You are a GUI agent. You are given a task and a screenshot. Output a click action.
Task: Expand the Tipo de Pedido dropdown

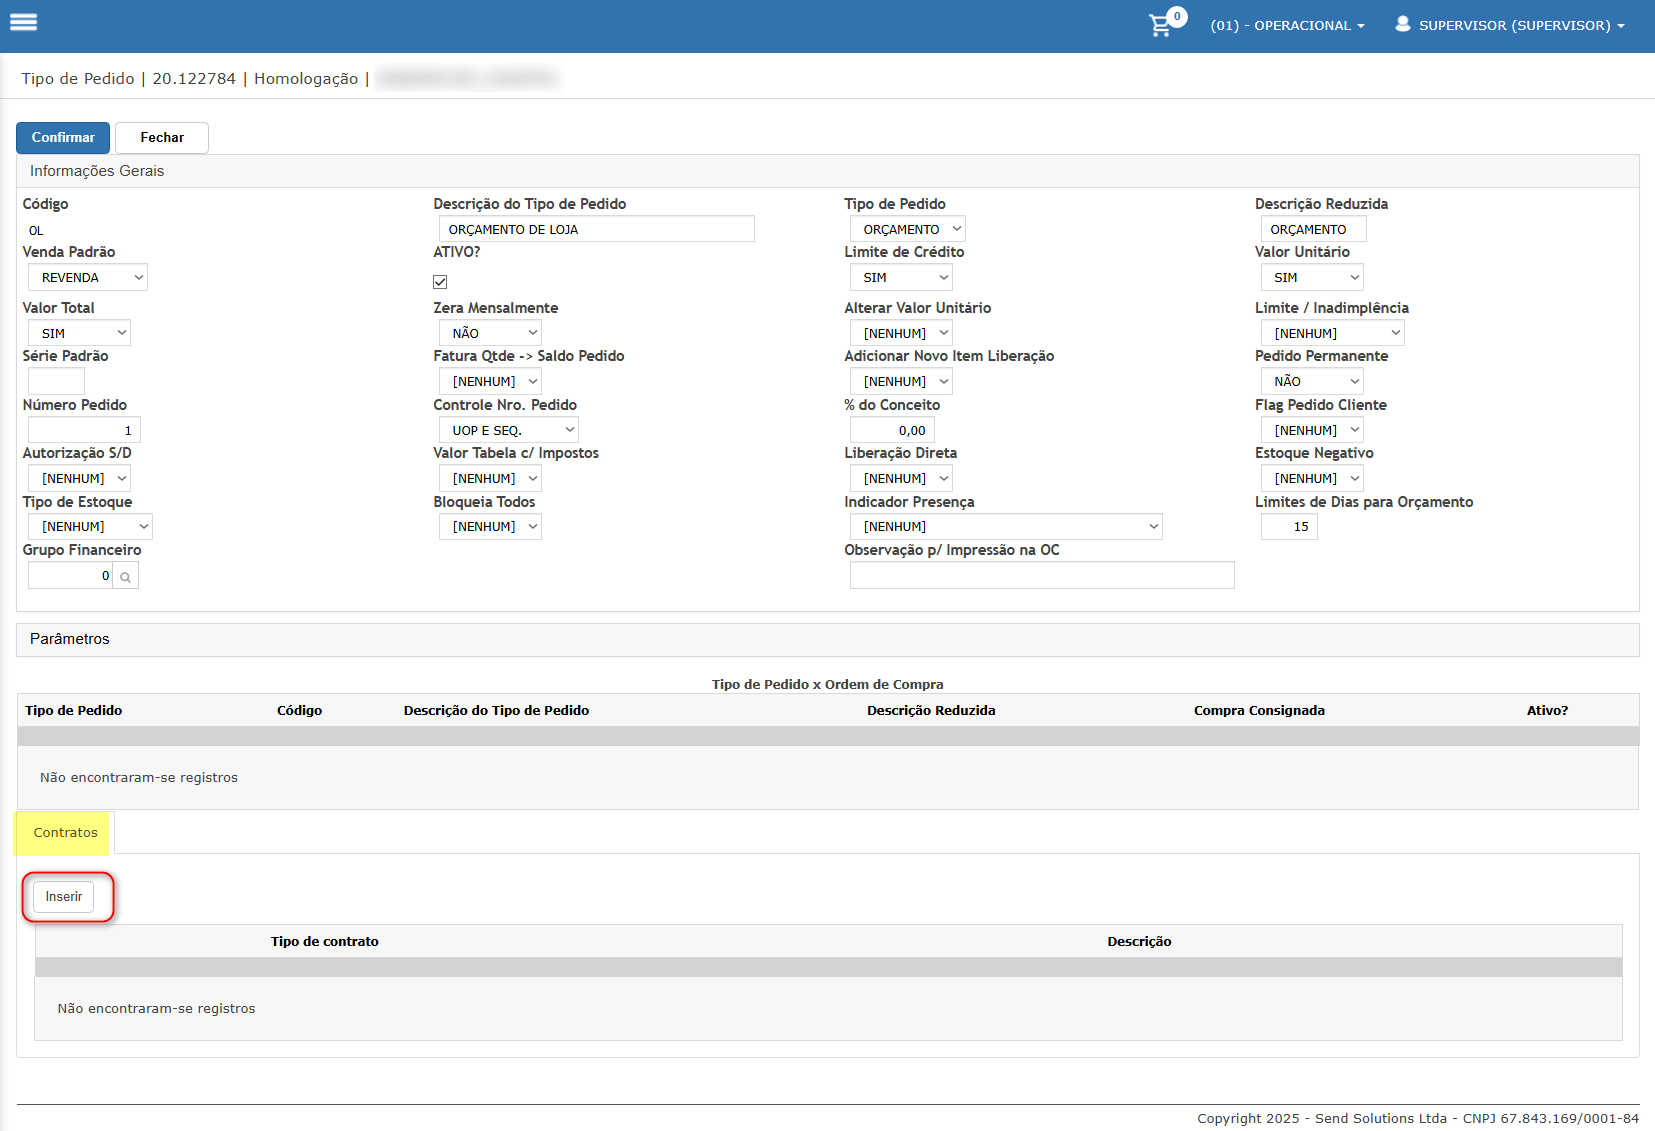pyautogui.click(x=907, y=229)
